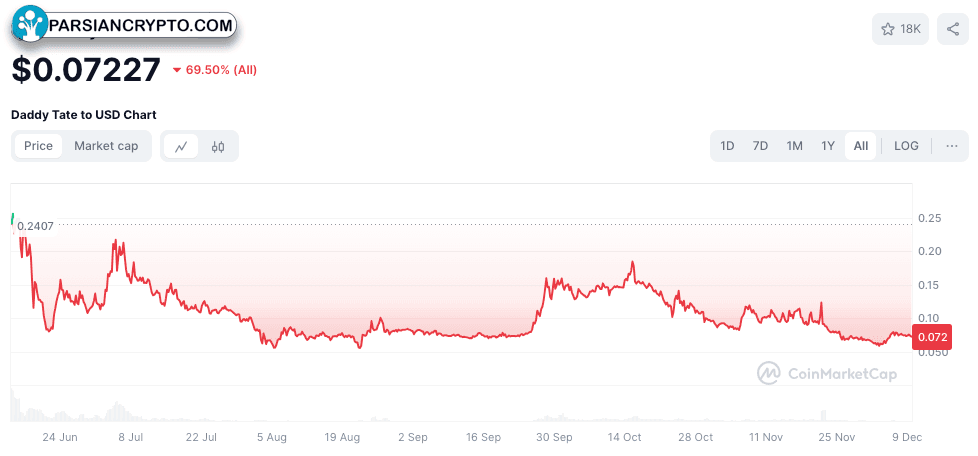This screenshot has width=978, height=456.
Task: Open the share icon button
Action: [x=952, y=29]
